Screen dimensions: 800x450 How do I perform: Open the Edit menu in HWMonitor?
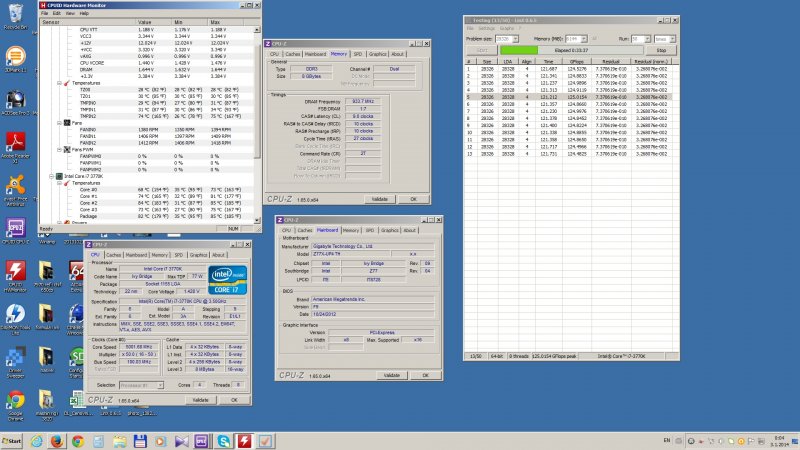57,13
